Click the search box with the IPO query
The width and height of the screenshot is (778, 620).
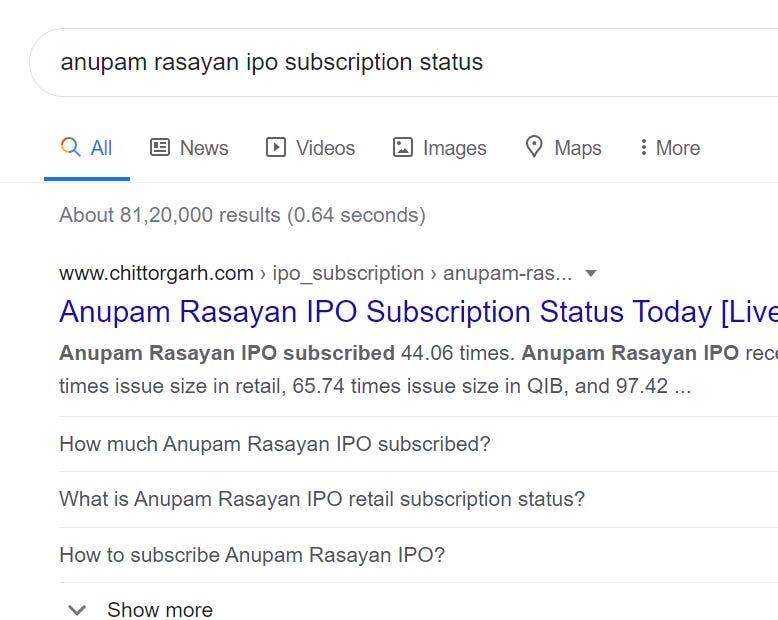[x=403, y=62]
